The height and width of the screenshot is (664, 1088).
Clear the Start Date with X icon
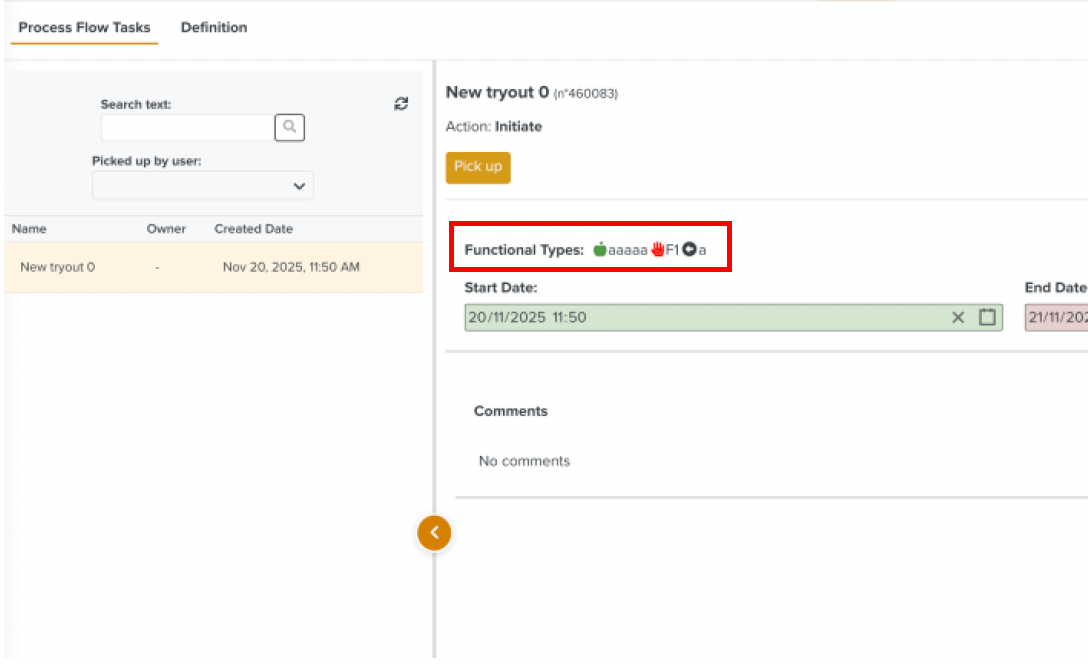(x=958, y=317)
